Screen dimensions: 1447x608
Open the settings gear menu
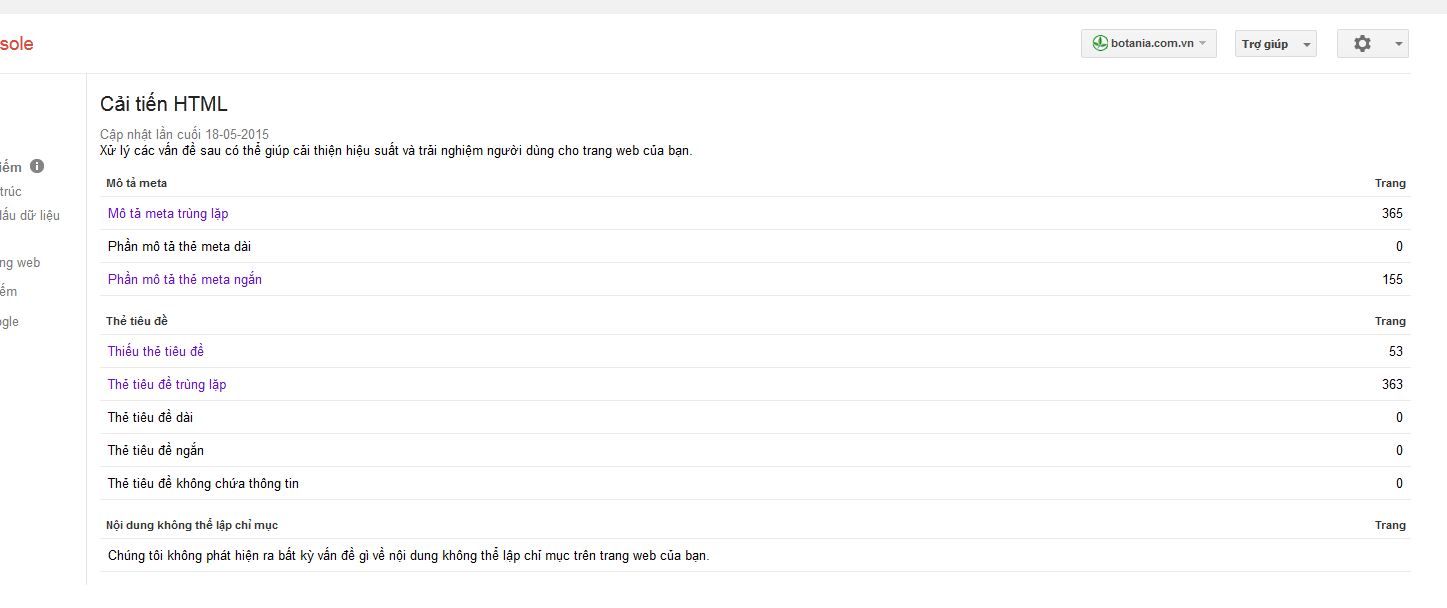[x=1362, y=44]
